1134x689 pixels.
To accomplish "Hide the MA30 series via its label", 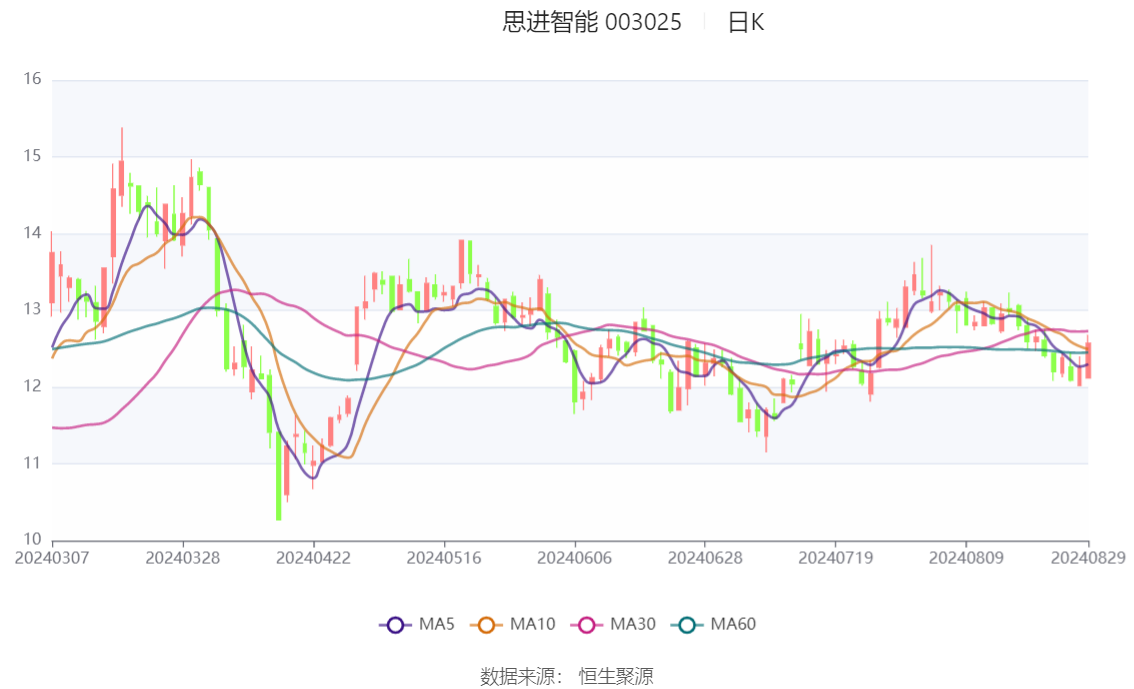I will [x=633, y=624].
